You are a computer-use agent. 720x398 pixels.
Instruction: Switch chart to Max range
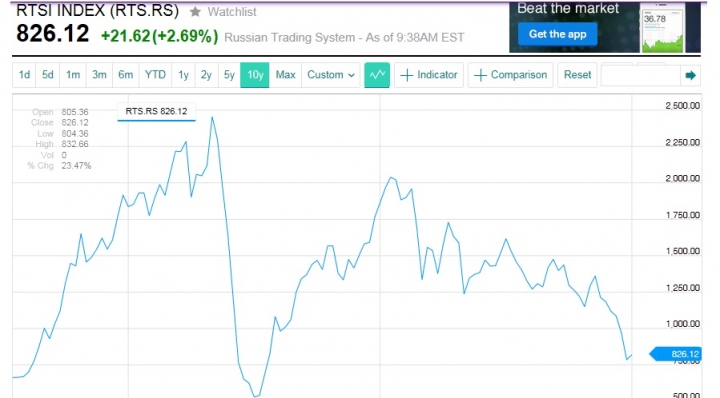click(x=285, y=75)
